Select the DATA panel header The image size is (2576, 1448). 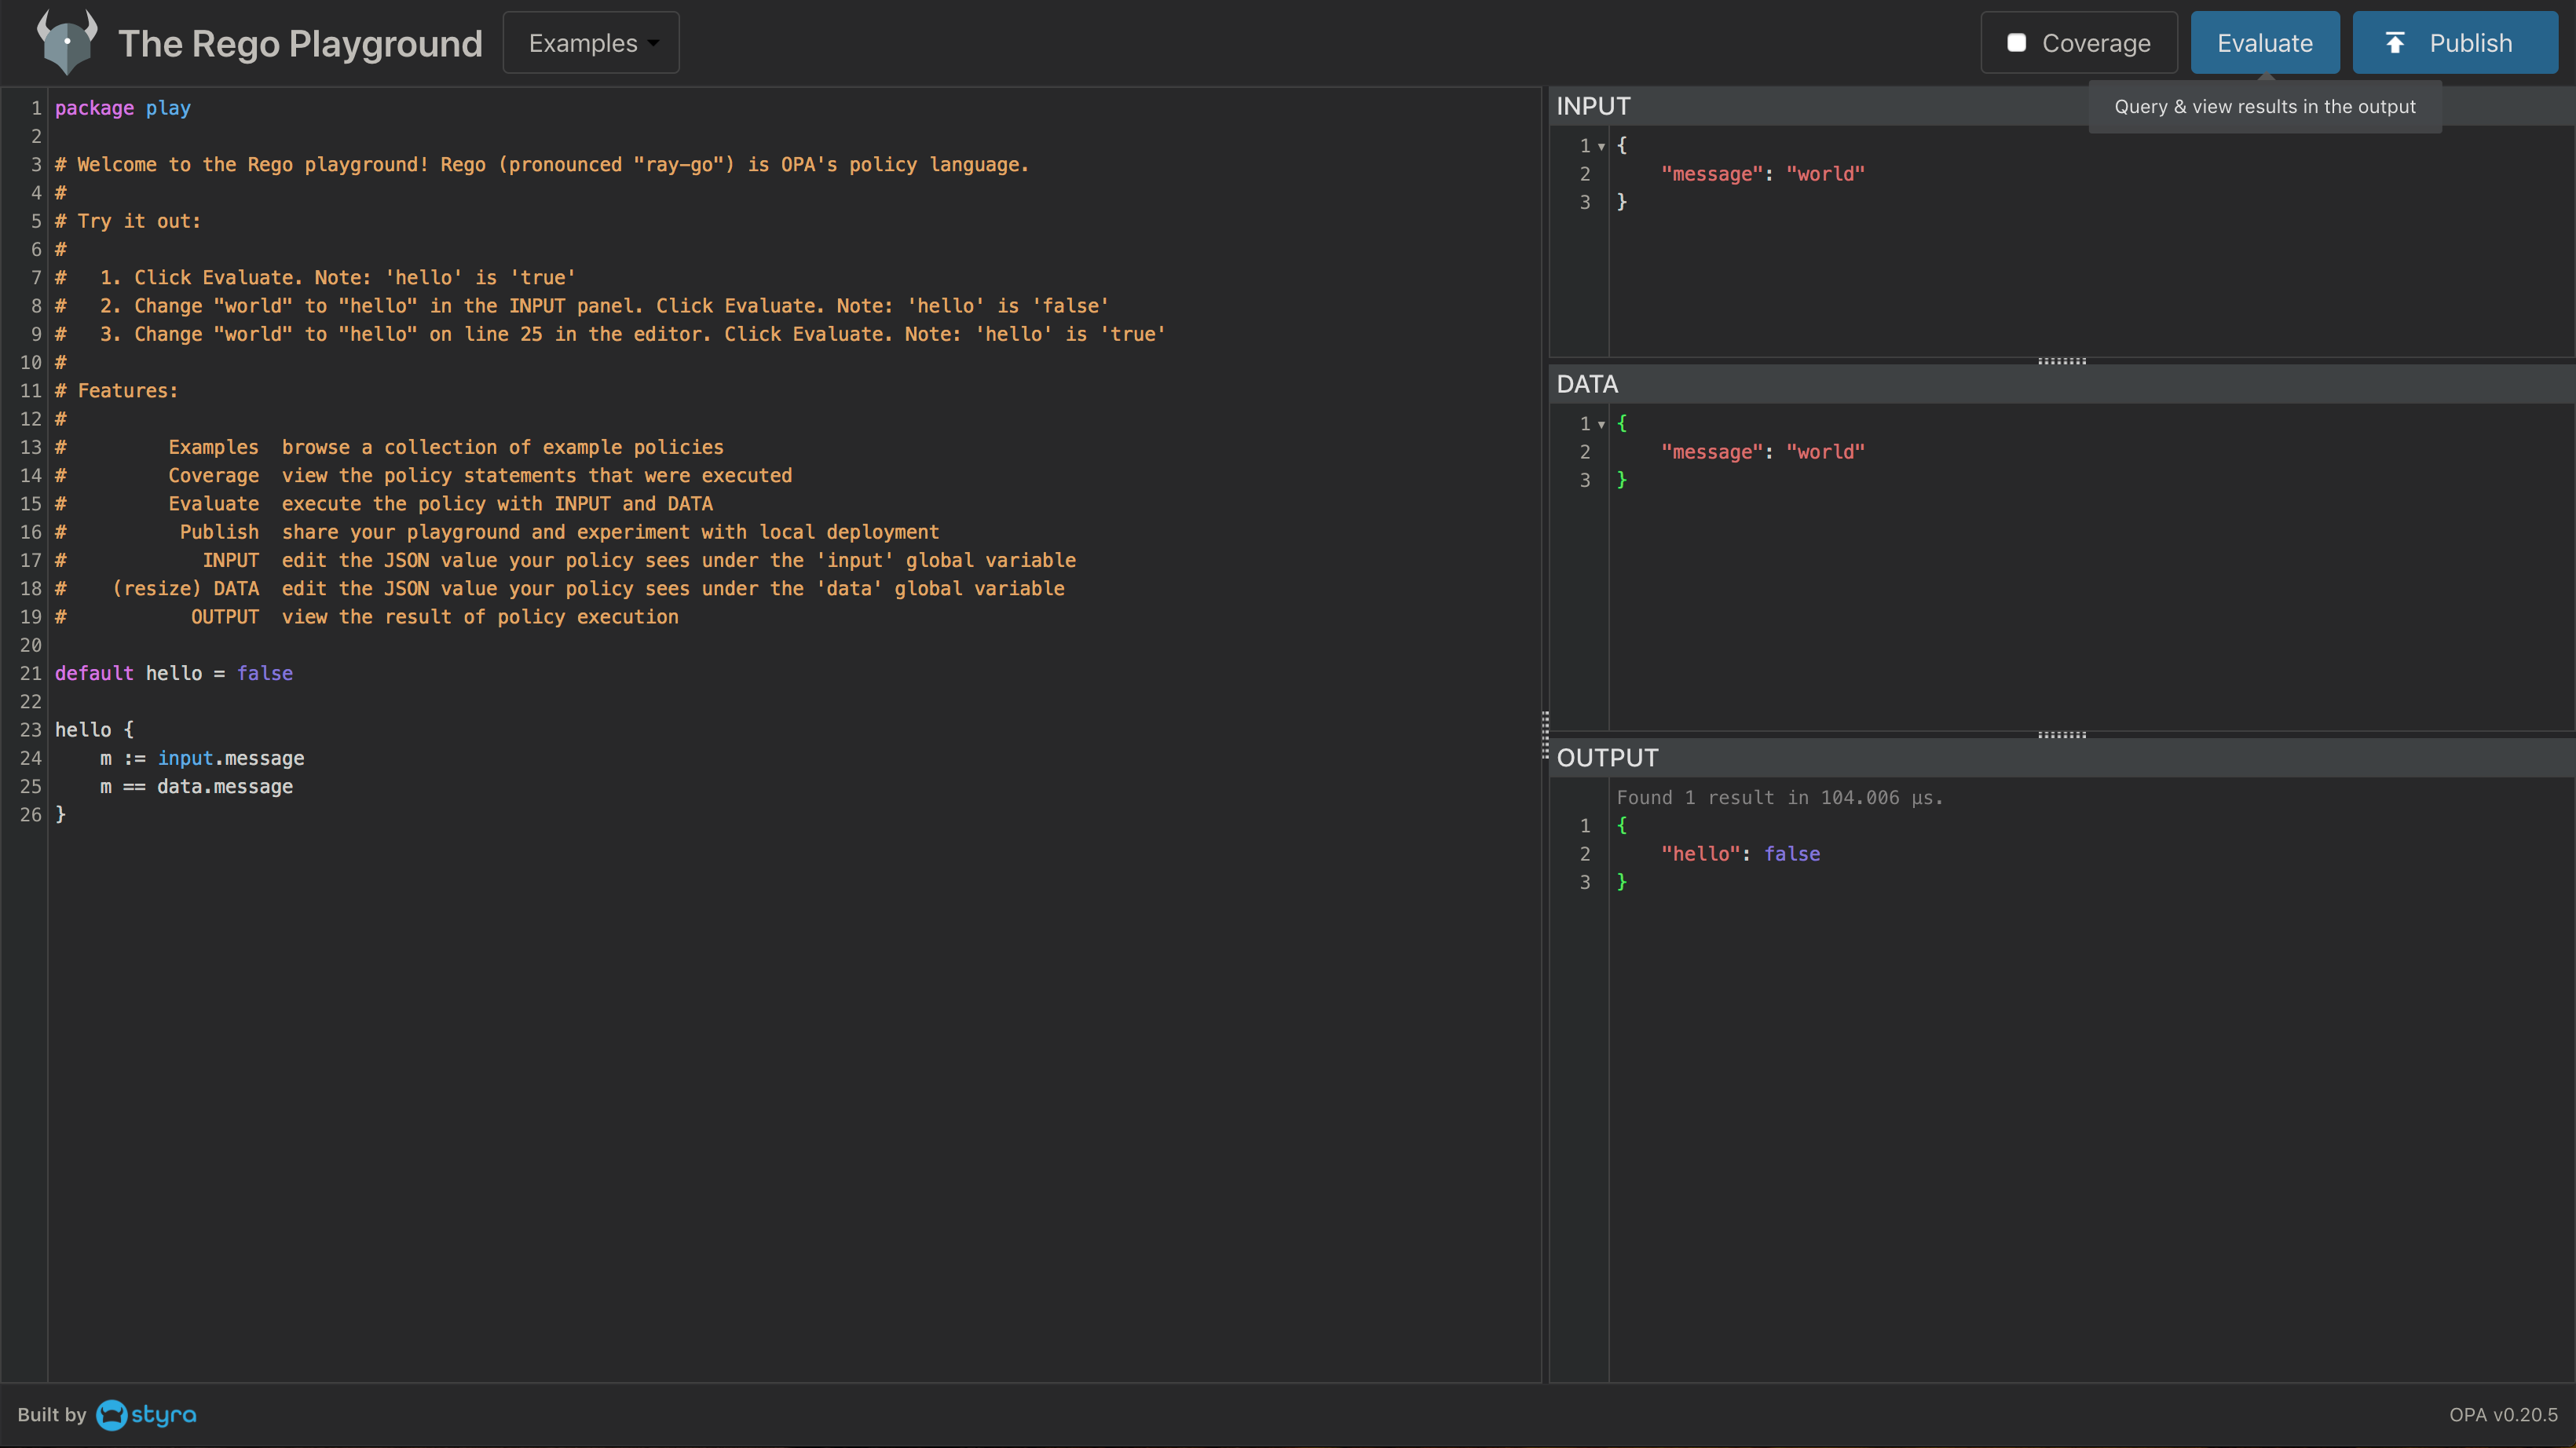[1587, 384]
